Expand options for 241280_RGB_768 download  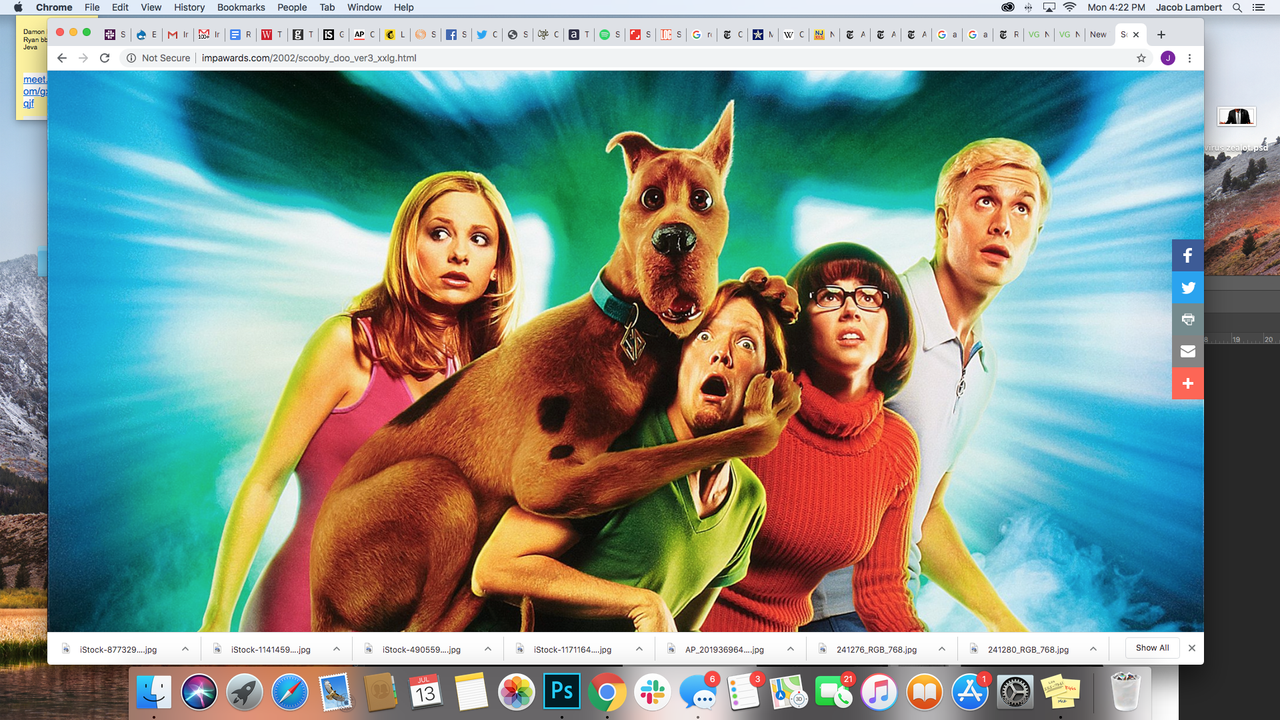coord(1093,649)
